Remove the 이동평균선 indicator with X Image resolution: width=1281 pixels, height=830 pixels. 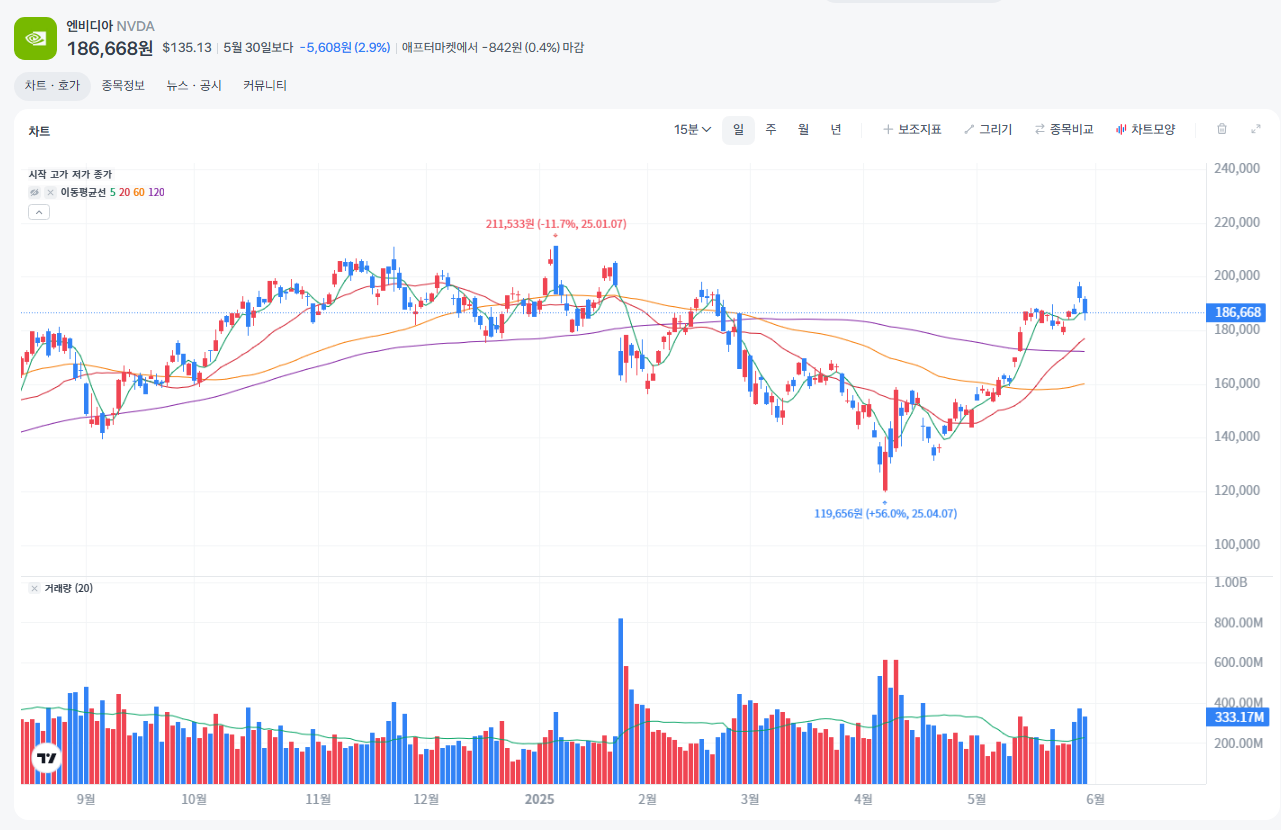pyautogui.click(x=50, y=192)
